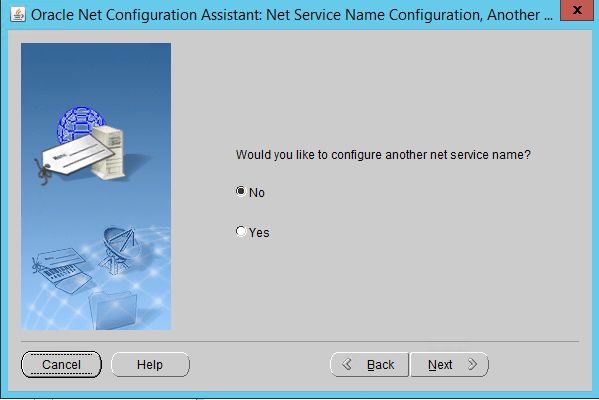Viewport: 599px width, 400px height.
Task: Click the "No" option label text
Action: (x=257, y=193)
